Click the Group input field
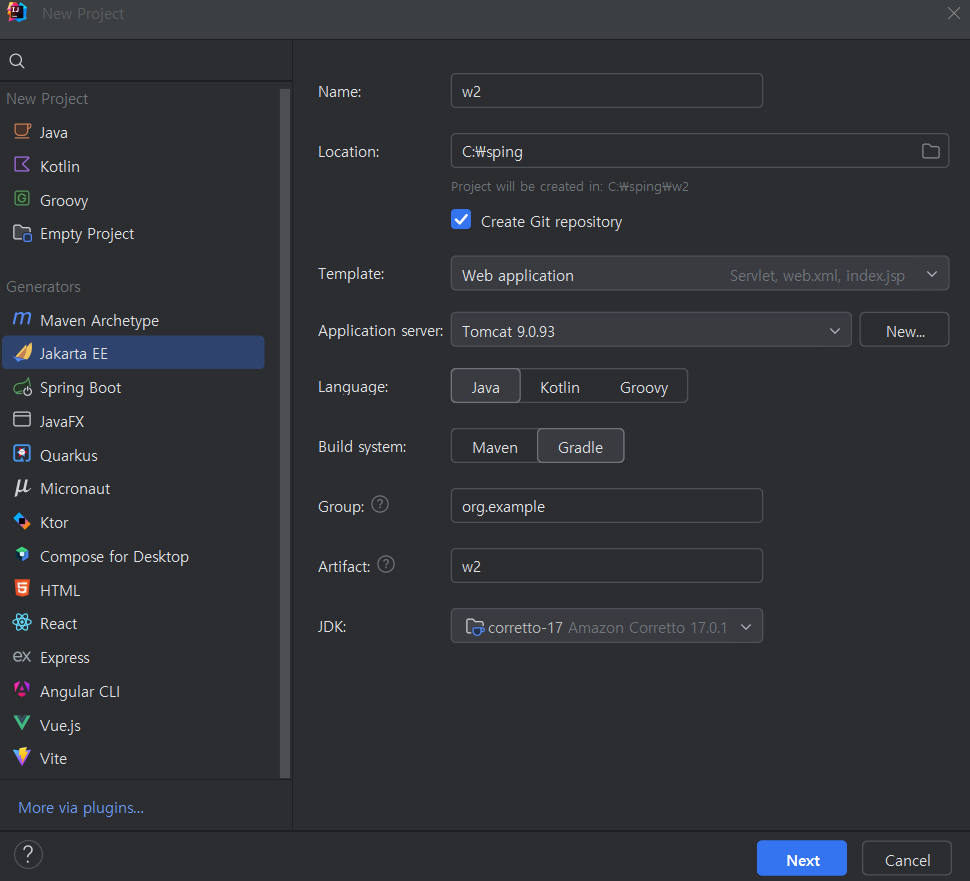 [x=606, y=506]
